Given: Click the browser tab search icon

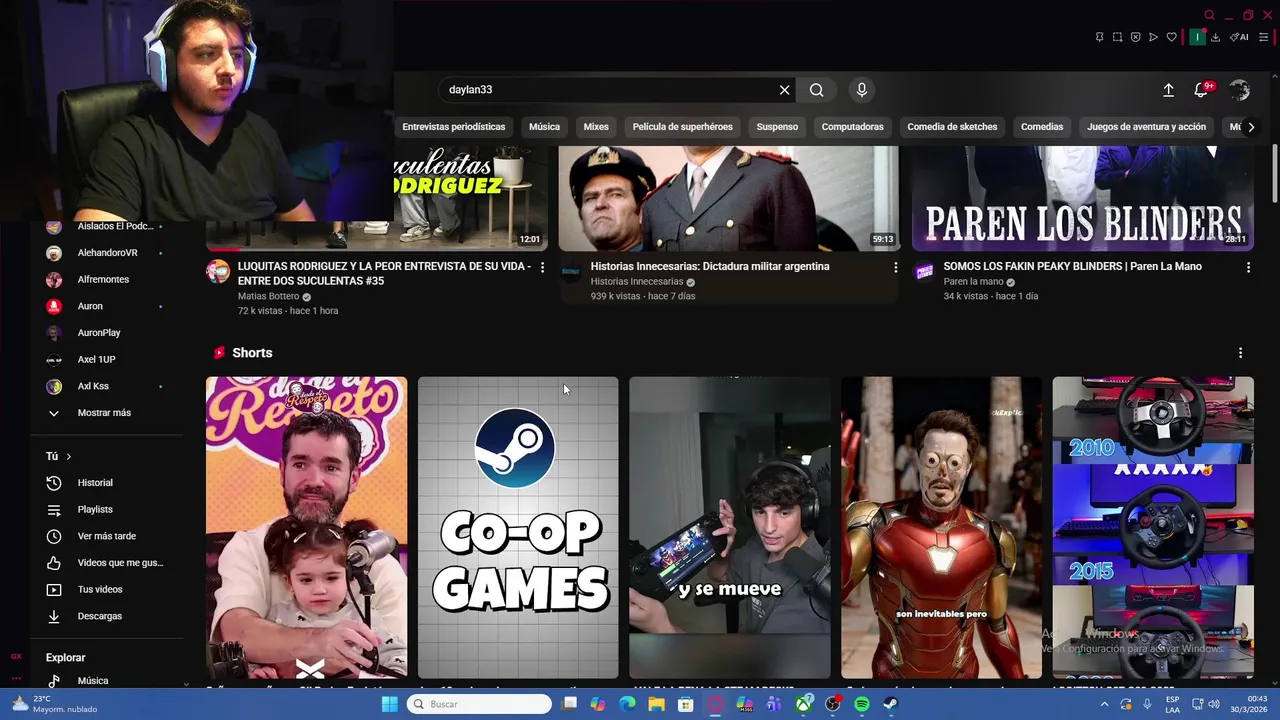Looking at the screenshot, I should (x=1209, y=15).
